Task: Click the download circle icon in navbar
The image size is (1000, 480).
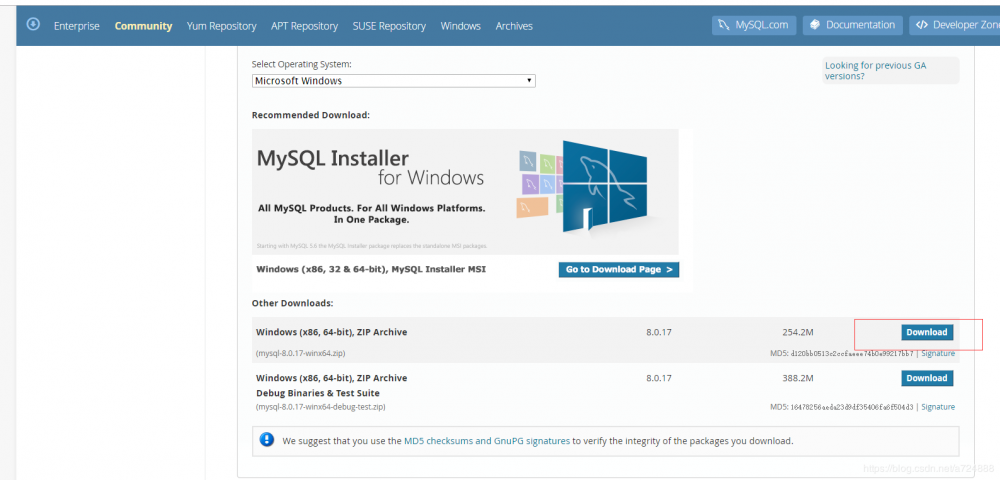Action: (x=33, y=24)
